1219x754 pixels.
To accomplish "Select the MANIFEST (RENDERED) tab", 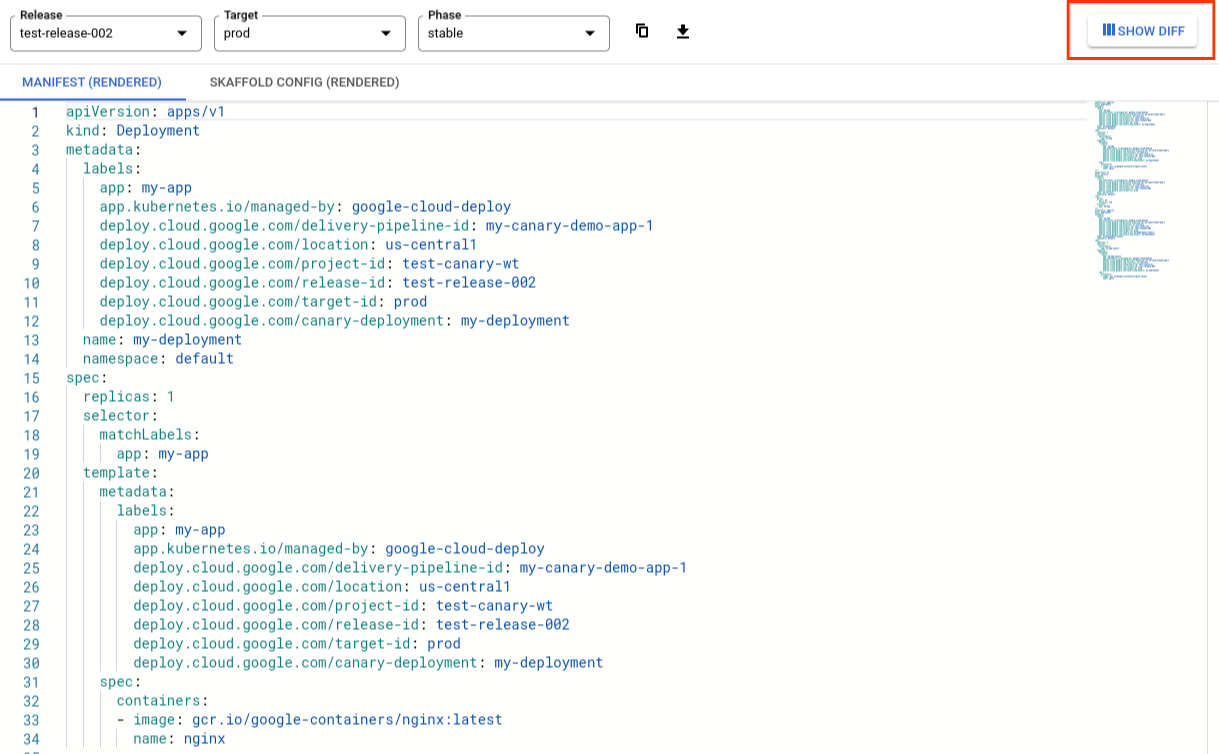I will (93, 82).
